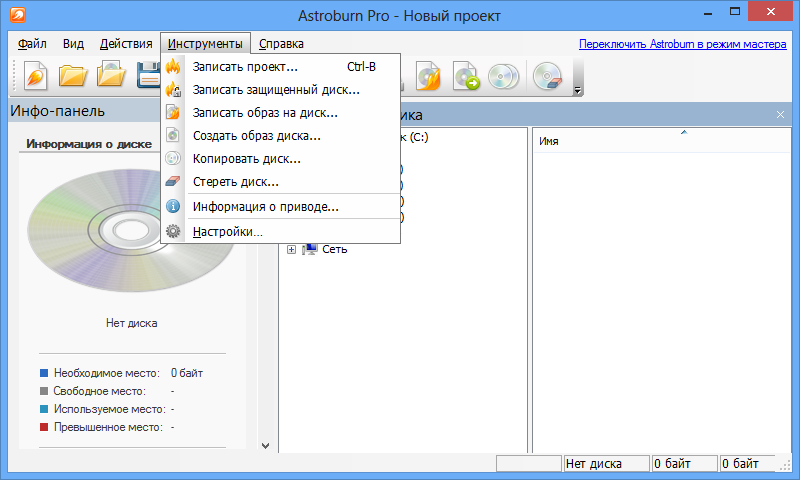
Task: Click the disc icon beside Копировать диск
Action: [173, 159]
